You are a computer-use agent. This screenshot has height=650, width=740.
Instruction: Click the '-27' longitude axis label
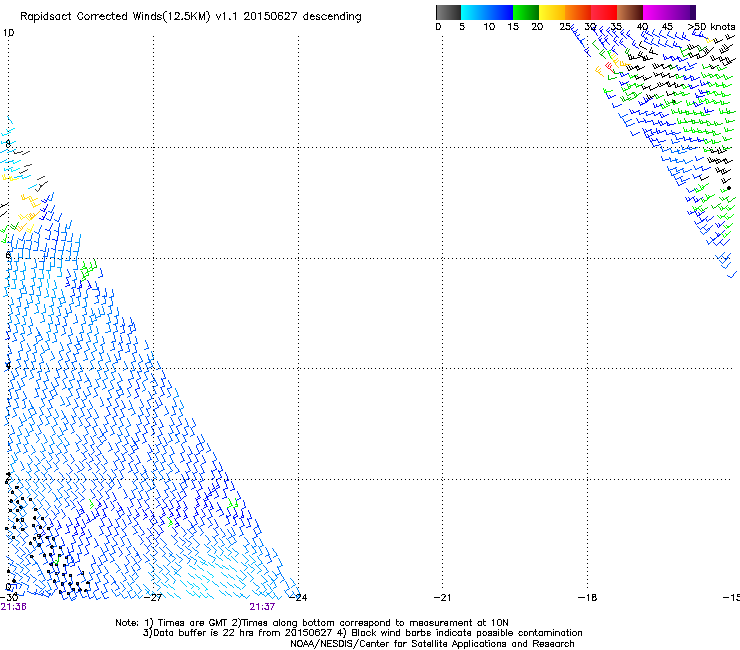pyautogui.click(x=153, y=597)
